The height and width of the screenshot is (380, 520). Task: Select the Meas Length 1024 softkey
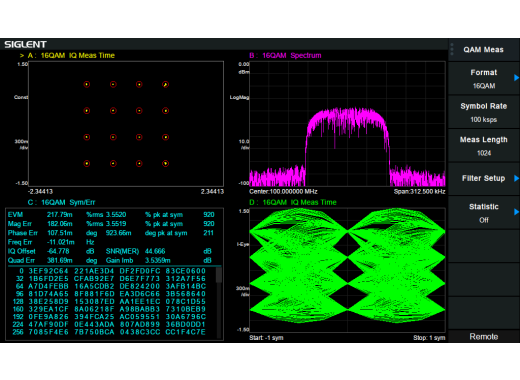[x=484, y=146]
